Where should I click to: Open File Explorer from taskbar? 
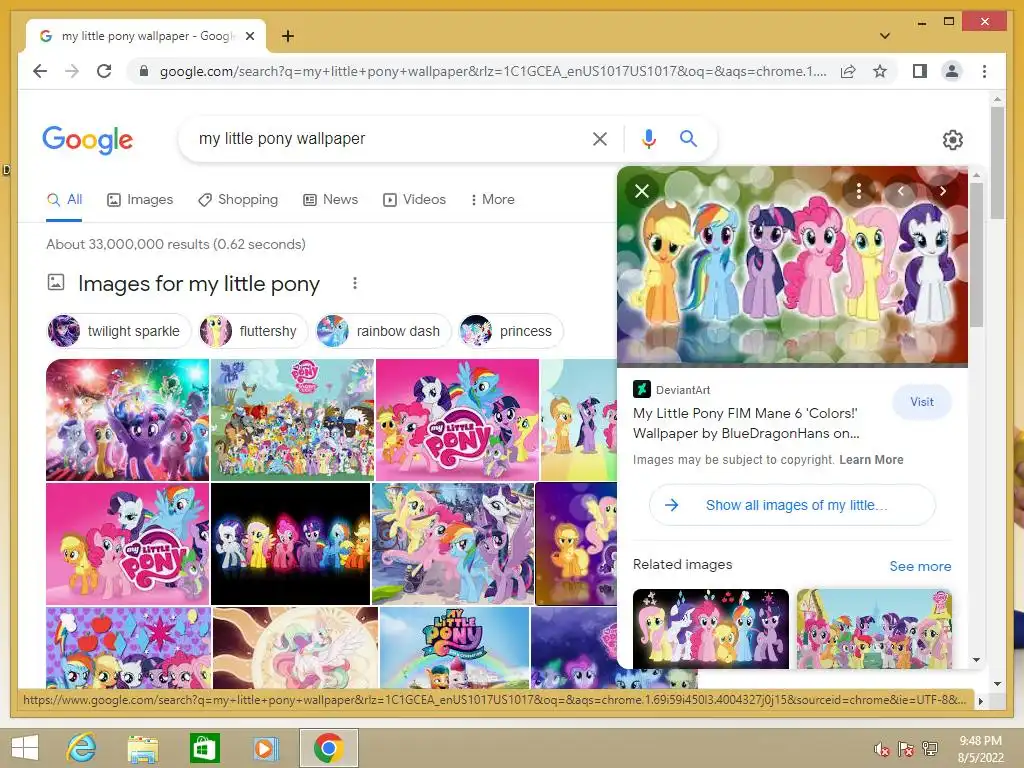pos(142,747)
